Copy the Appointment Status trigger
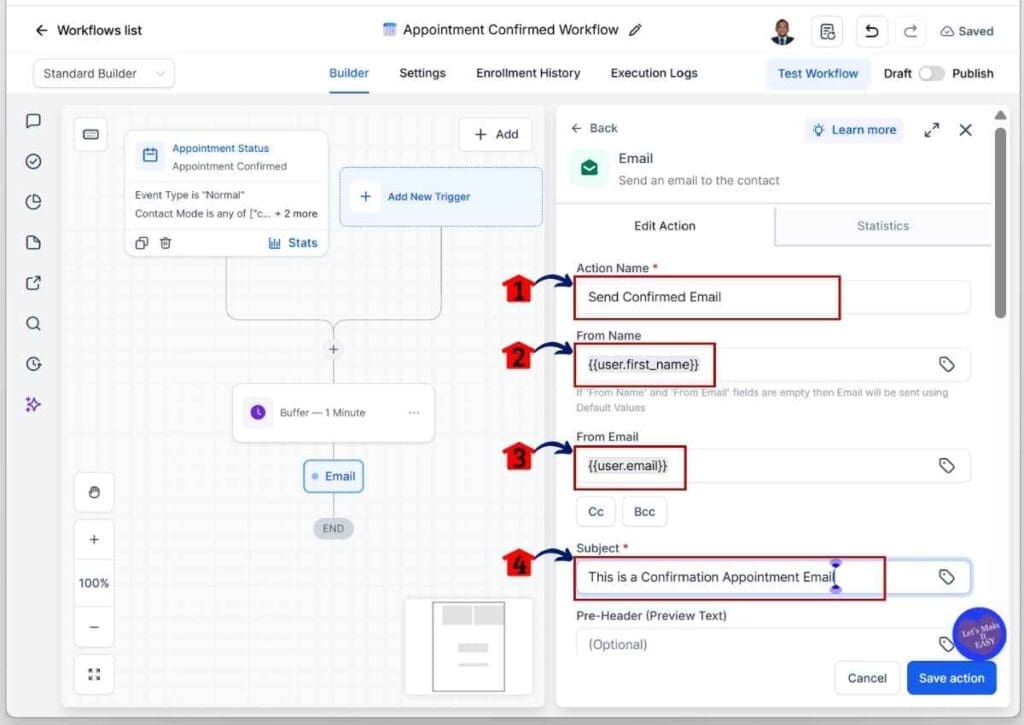The image size is (1024, 725). pyautogui.click(x=142, y=243)
